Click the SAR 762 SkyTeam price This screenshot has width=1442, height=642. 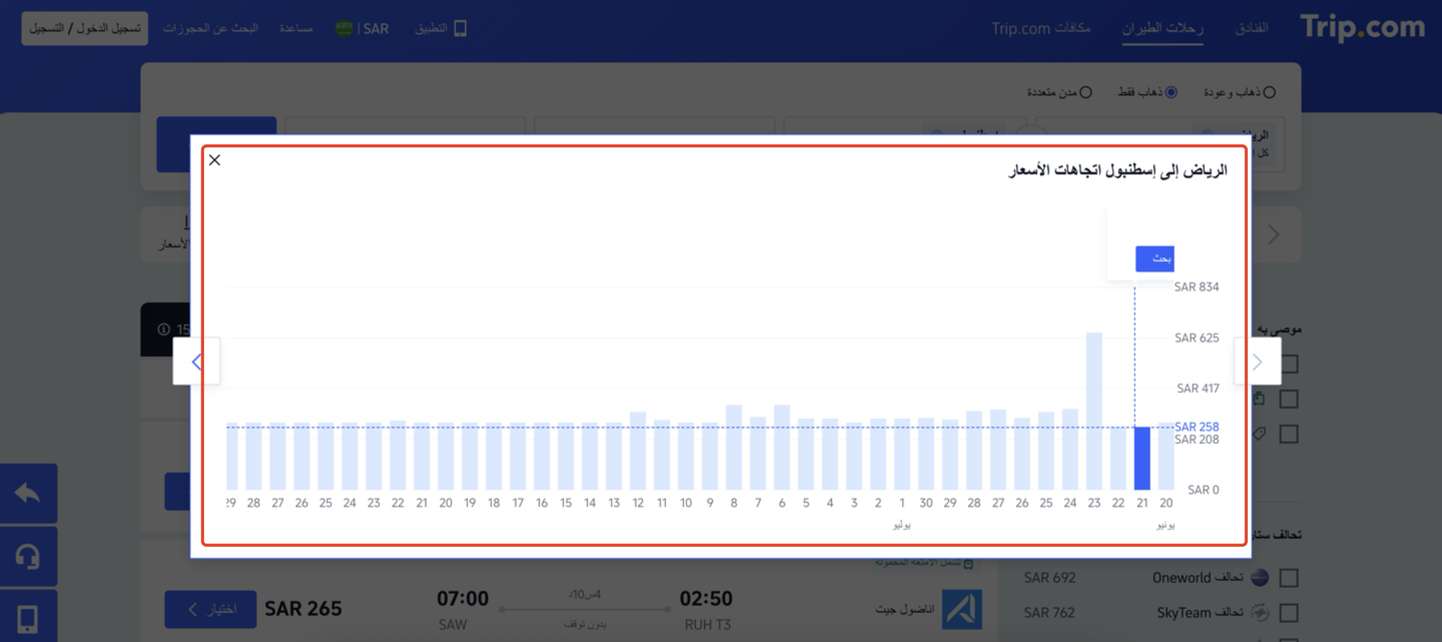click(1050, 612)
